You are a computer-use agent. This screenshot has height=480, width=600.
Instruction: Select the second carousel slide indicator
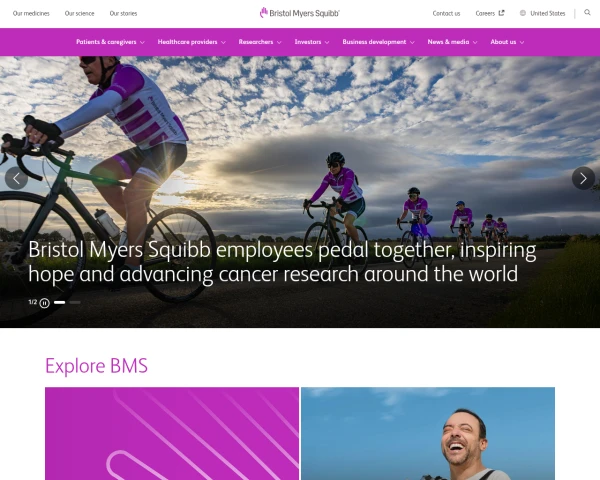pos(75,302)
